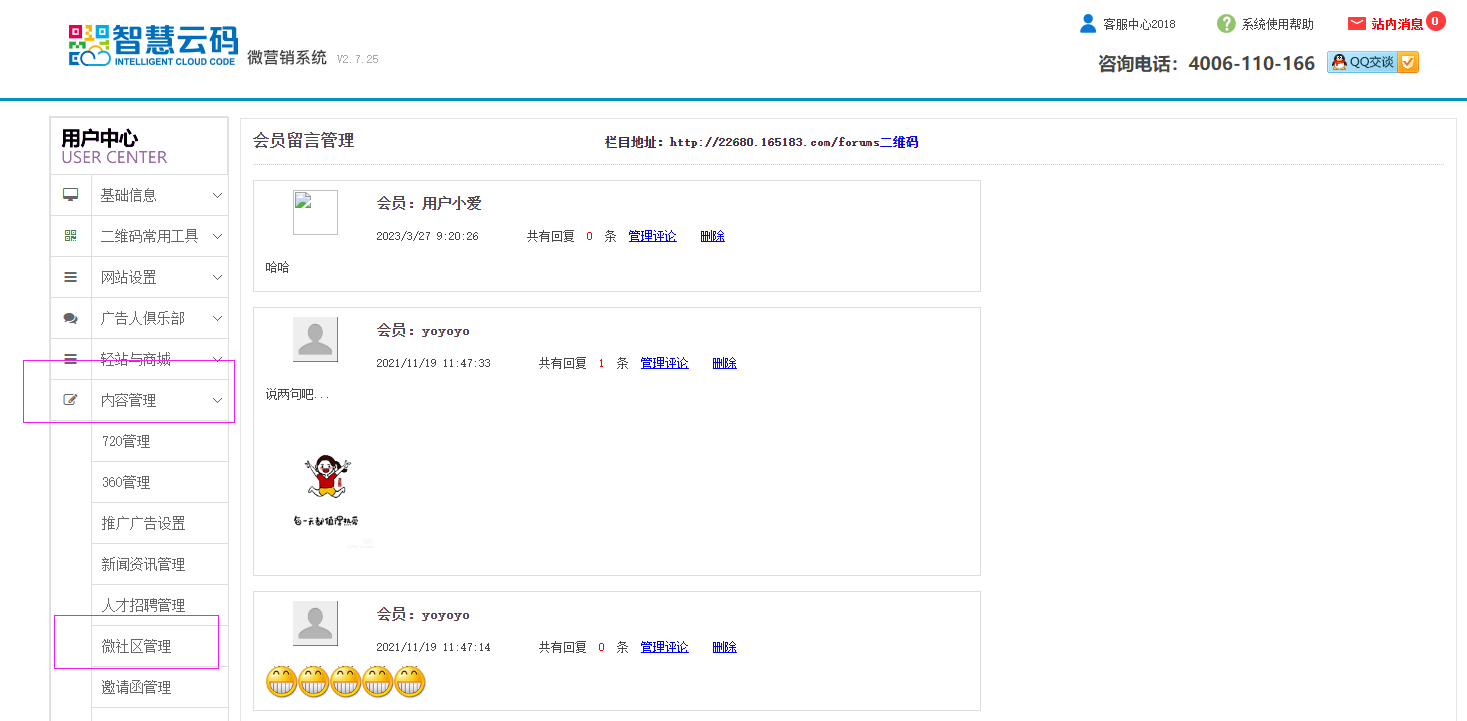Click the QR code icon beside 二维码常用工具
Screen dimensions: 1467x721
tap(70, 236)
